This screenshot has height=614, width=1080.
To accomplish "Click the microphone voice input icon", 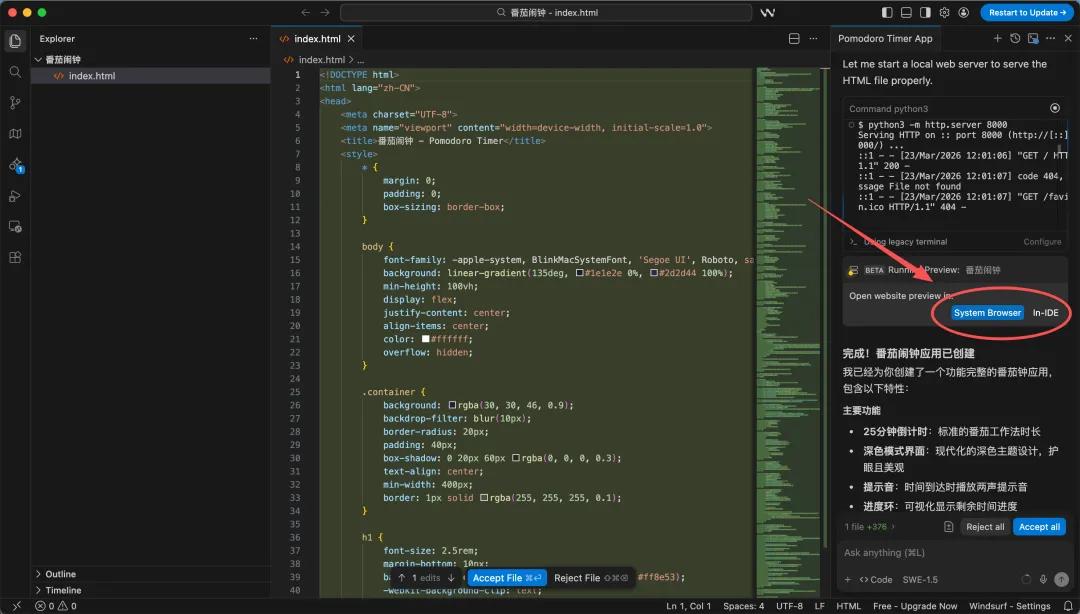I will click(x=1043, y=579).
